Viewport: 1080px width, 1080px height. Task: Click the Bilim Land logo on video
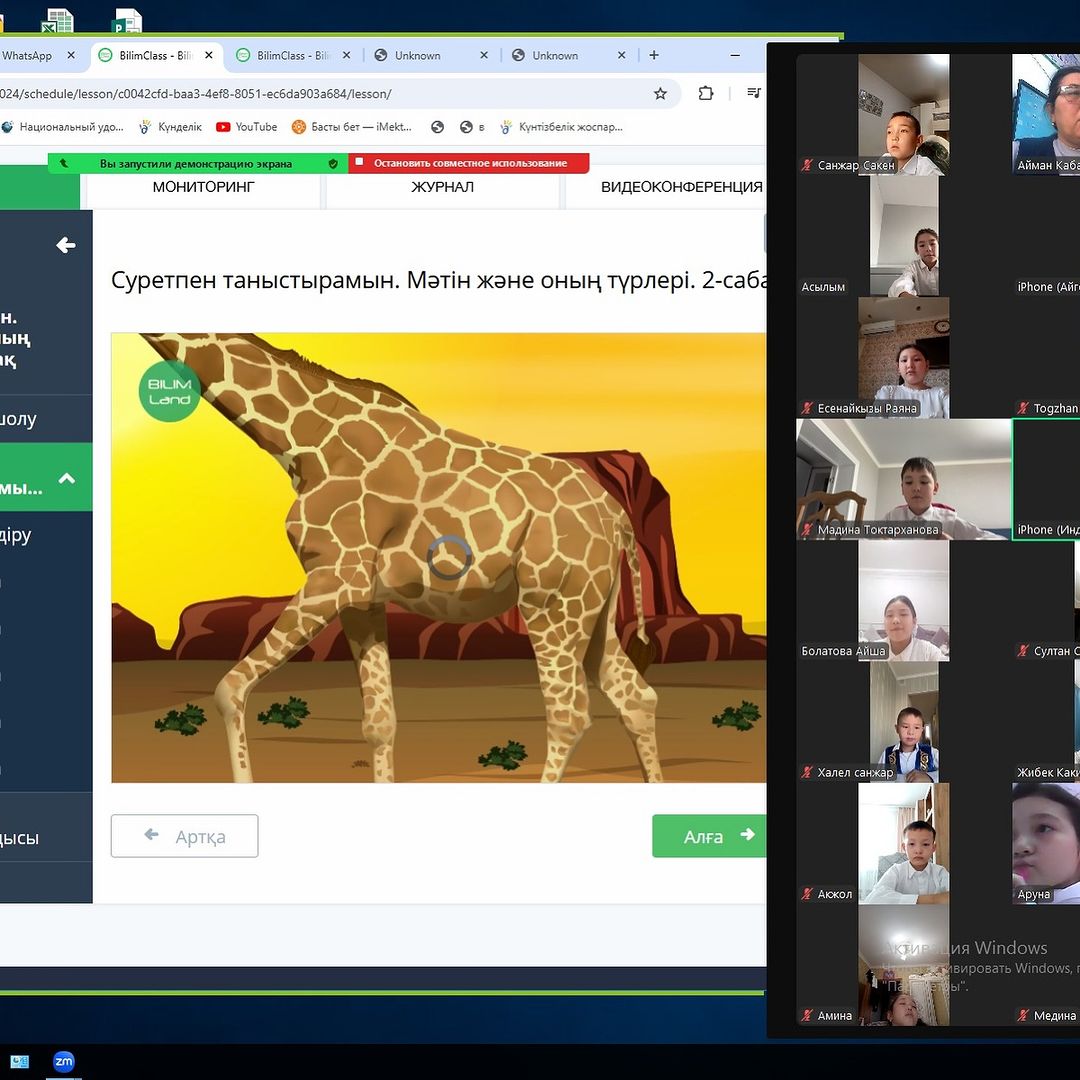169,391
